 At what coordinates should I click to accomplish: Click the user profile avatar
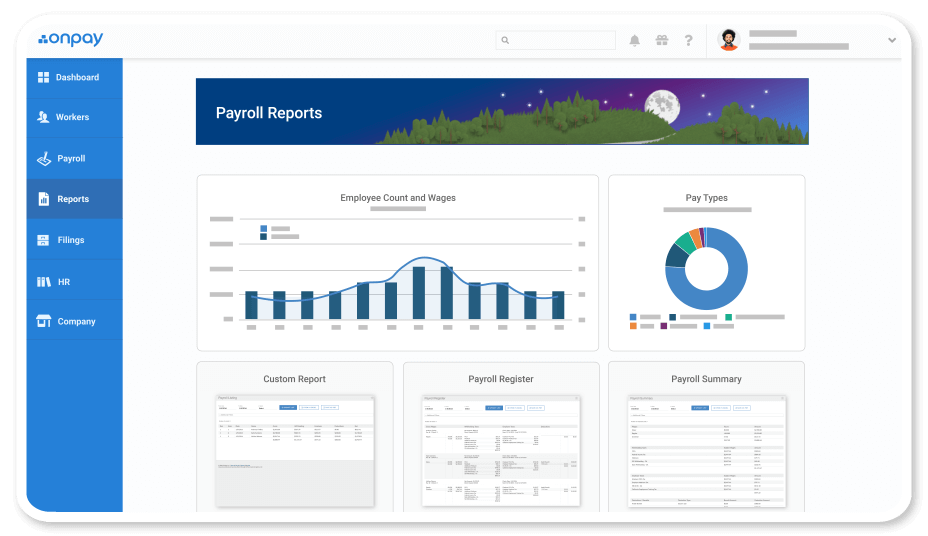729,41
